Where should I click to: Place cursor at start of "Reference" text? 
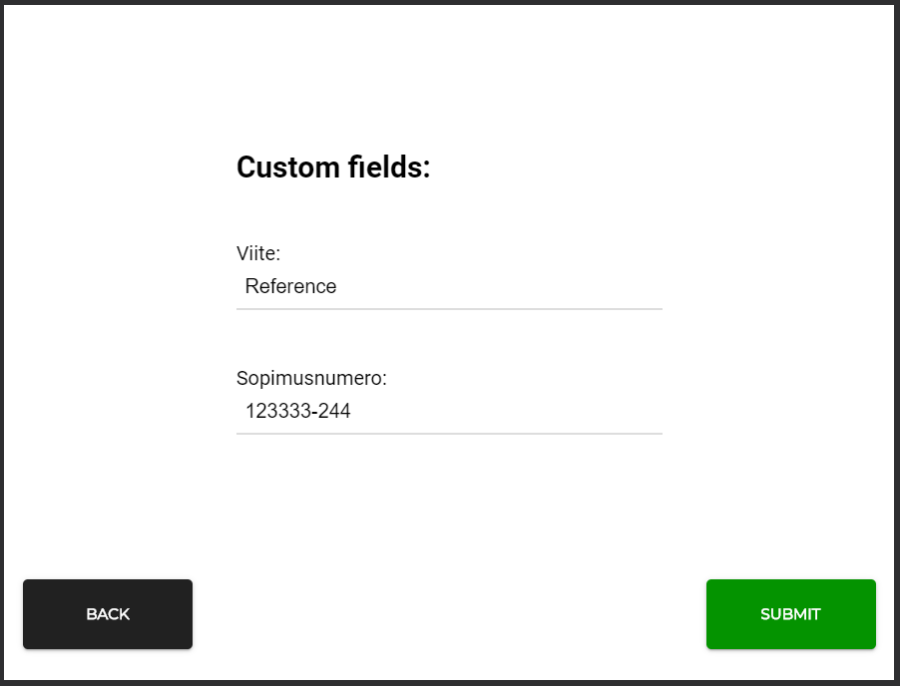pos(246,287)
